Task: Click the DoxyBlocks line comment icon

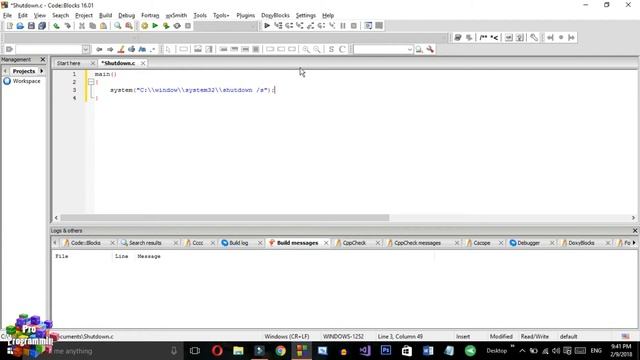Action: pyautogui.click(x=494, y=38)
